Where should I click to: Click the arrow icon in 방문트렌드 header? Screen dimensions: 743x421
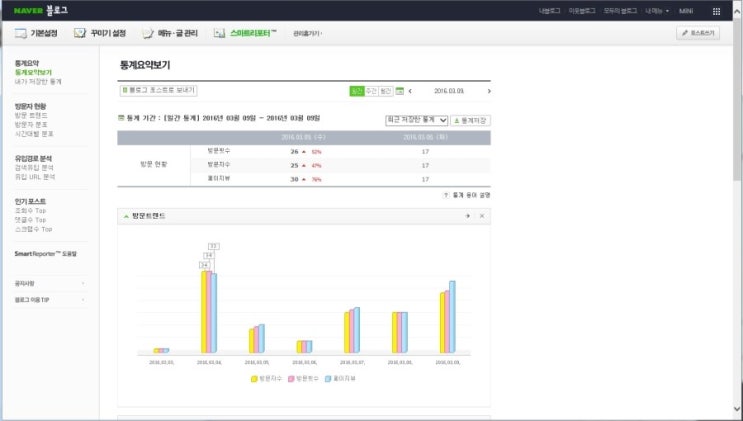(468, 216)
